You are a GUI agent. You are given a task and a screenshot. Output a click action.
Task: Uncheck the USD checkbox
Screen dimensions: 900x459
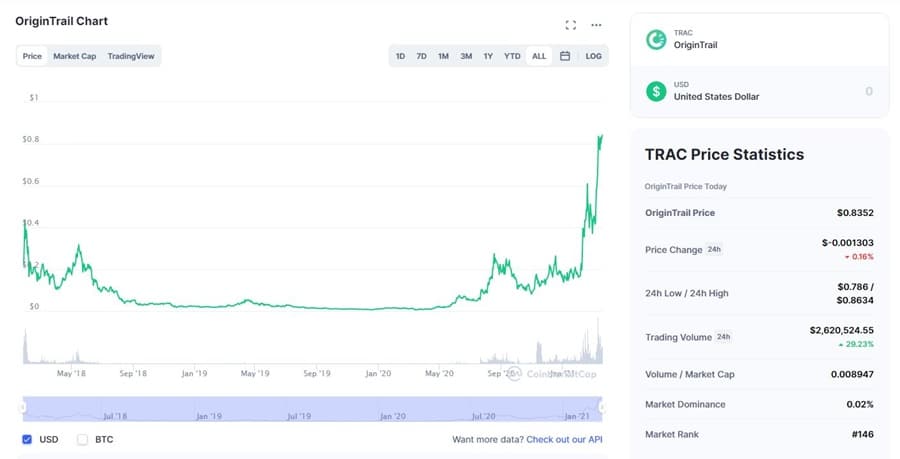(26, 439)
